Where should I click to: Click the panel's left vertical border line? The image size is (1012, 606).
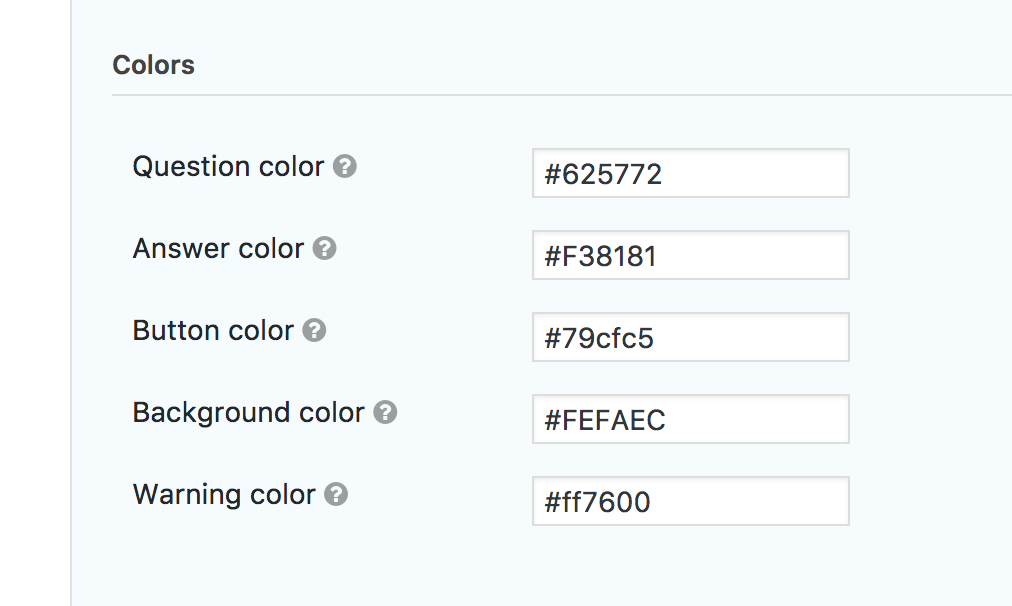(x=72, y=300)
